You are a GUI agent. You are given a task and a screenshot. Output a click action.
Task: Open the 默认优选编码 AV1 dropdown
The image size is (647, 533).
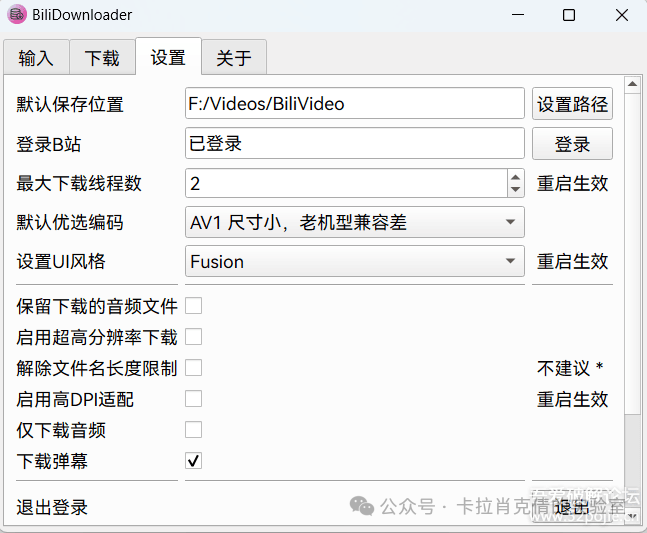(x=355, y=222)
